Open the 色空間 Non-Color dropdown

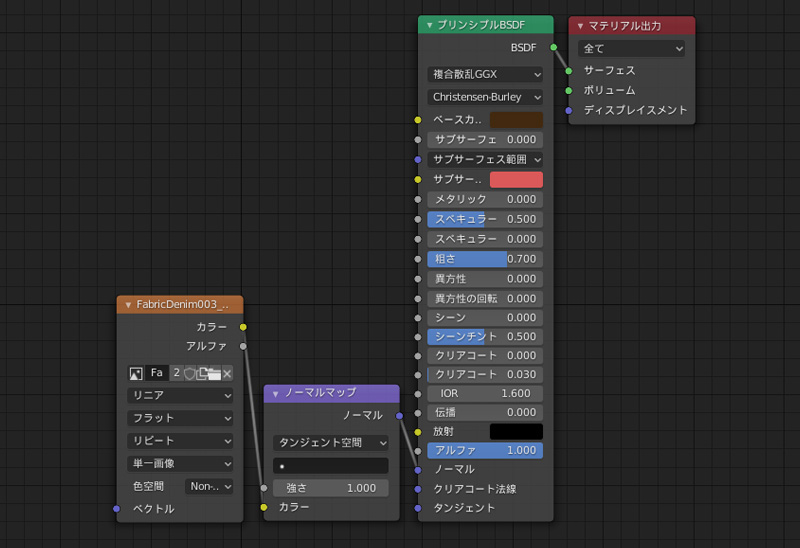click(209, 486)
